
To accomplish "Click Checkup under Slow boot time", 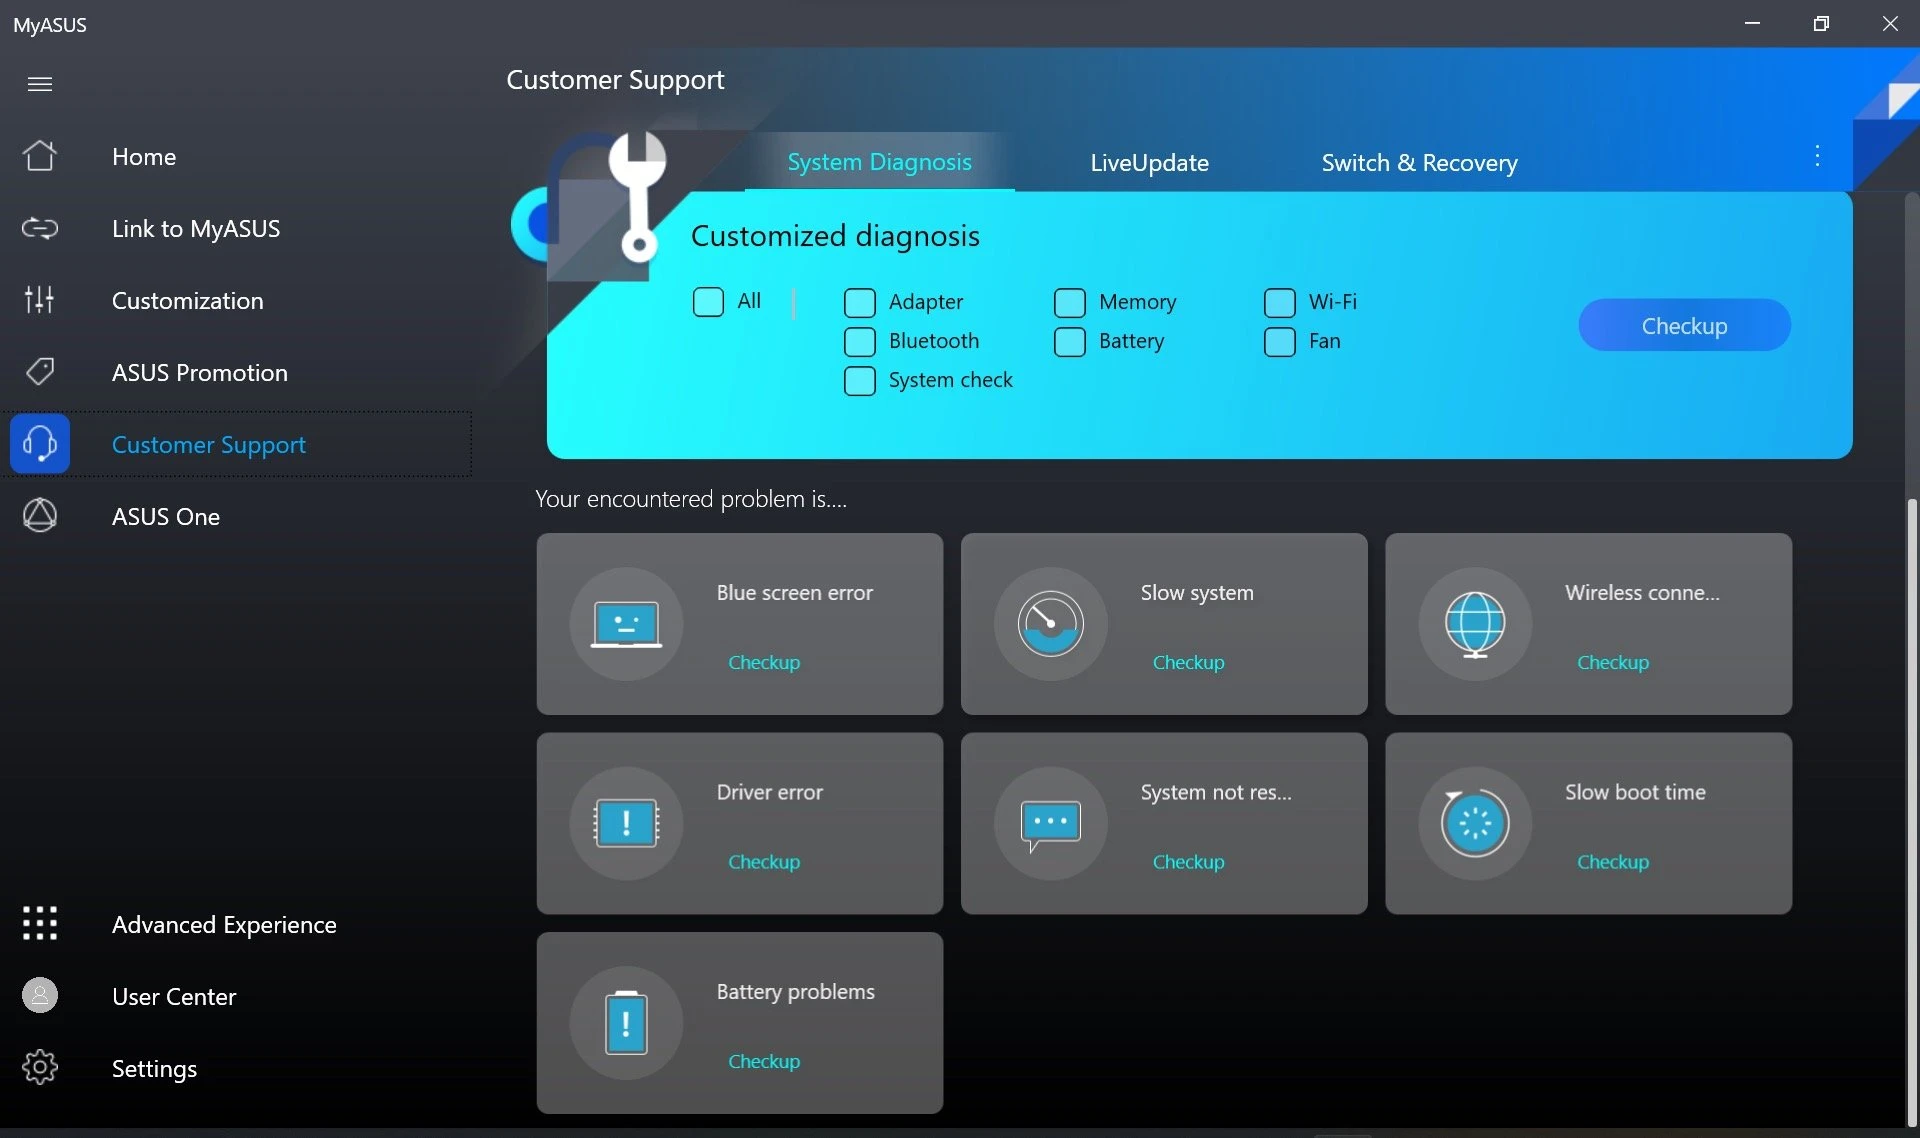I will [1613, 861].
